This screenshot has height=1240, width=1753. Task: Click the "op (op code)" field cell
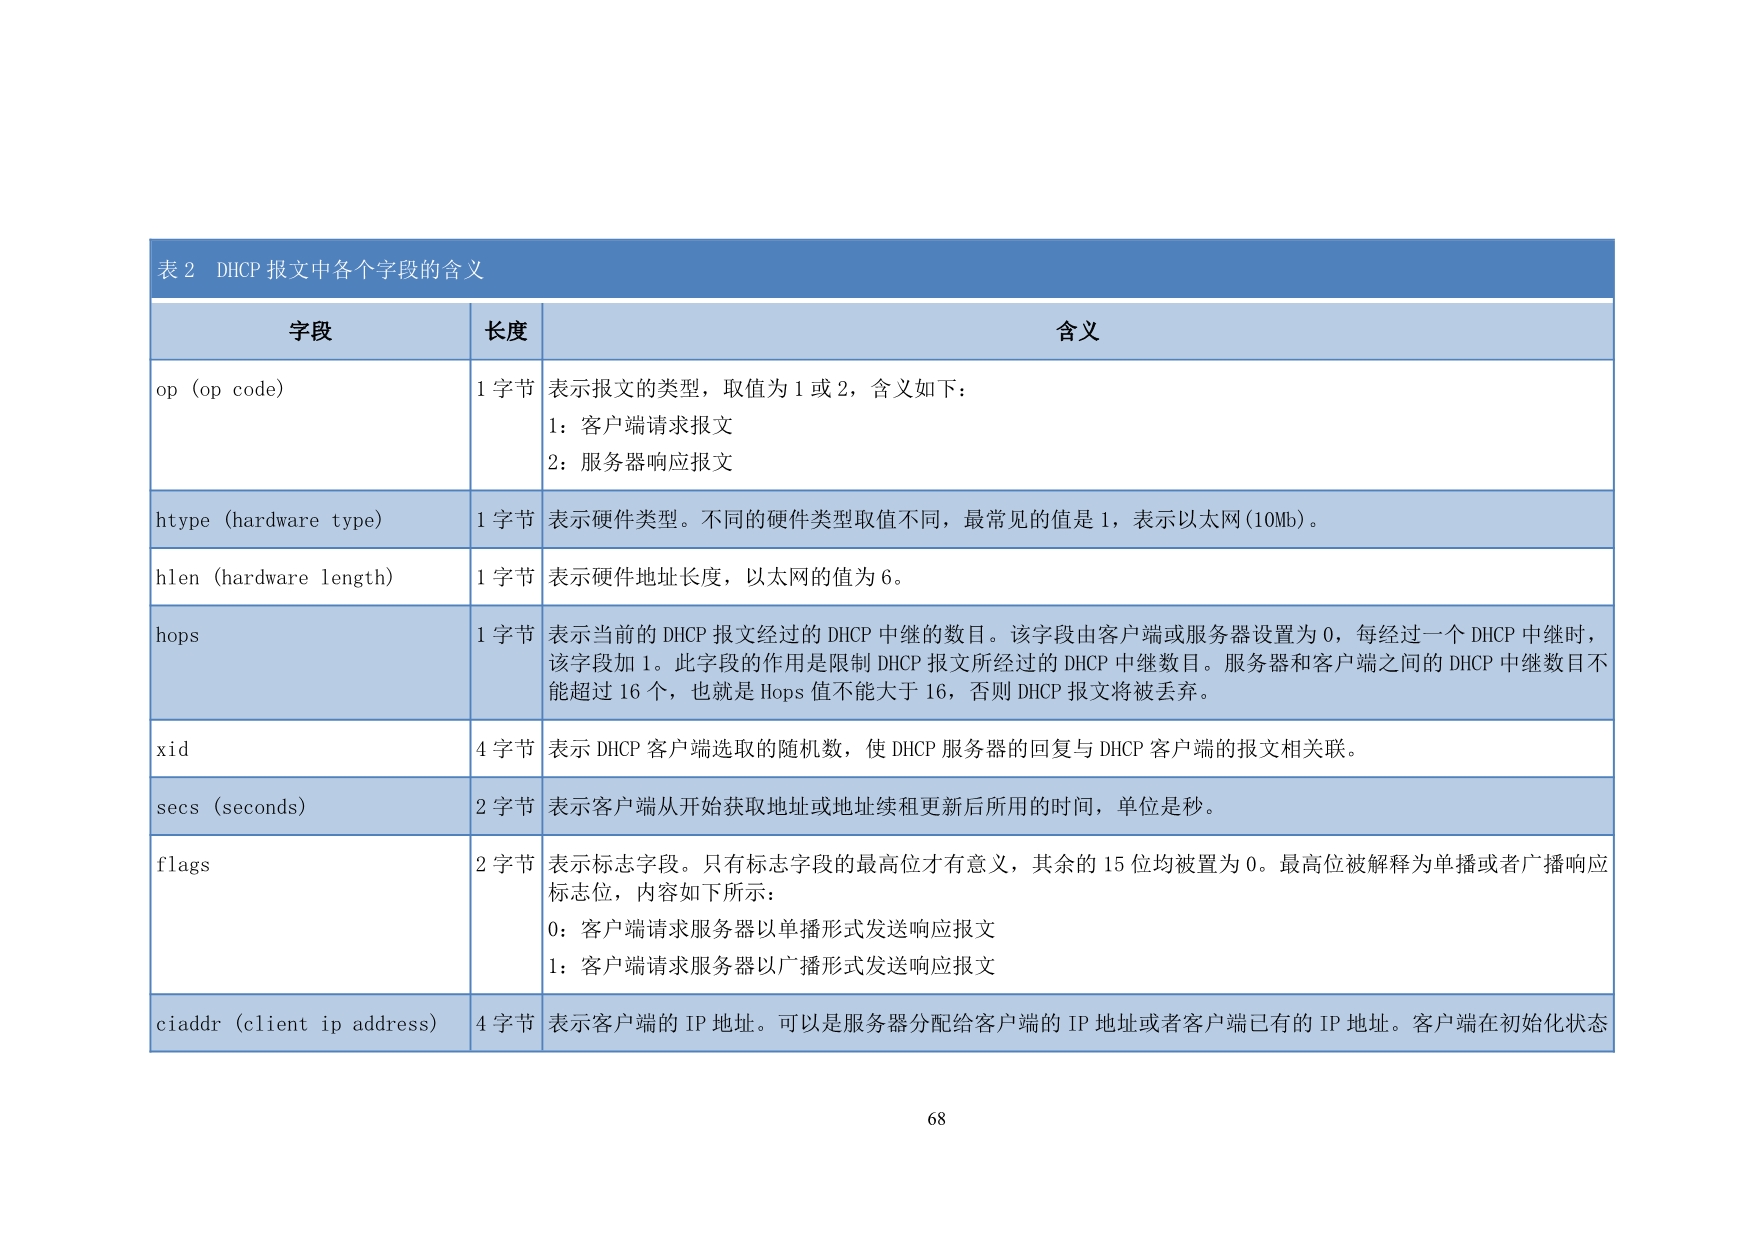[220, 389]
